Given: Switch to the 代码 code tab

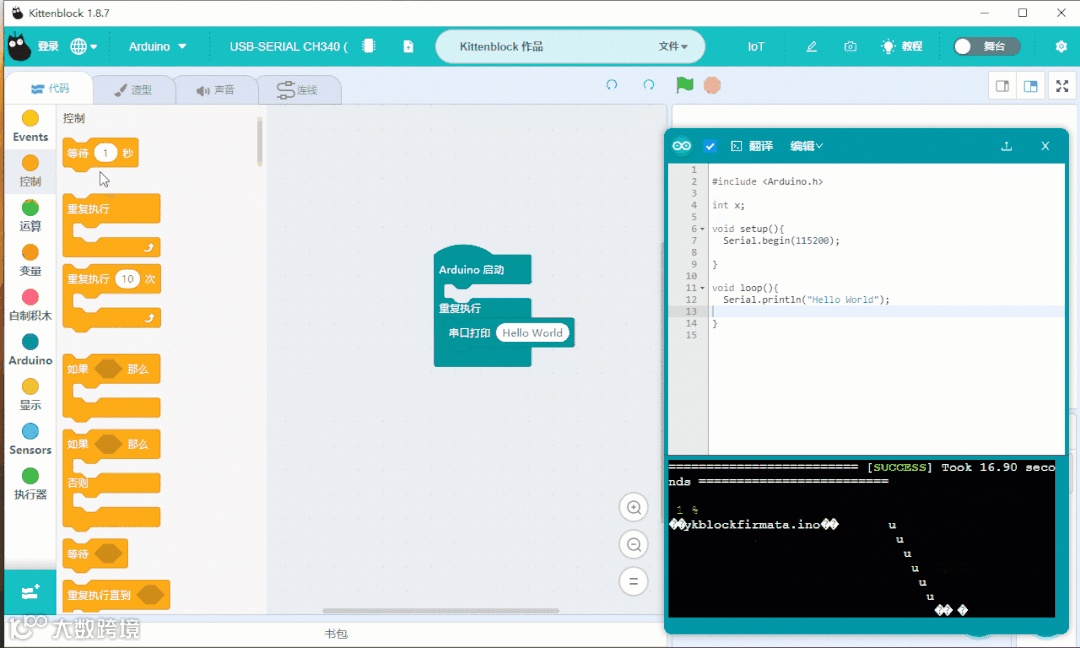Looking at the screenshot, I should coord(50,88).
